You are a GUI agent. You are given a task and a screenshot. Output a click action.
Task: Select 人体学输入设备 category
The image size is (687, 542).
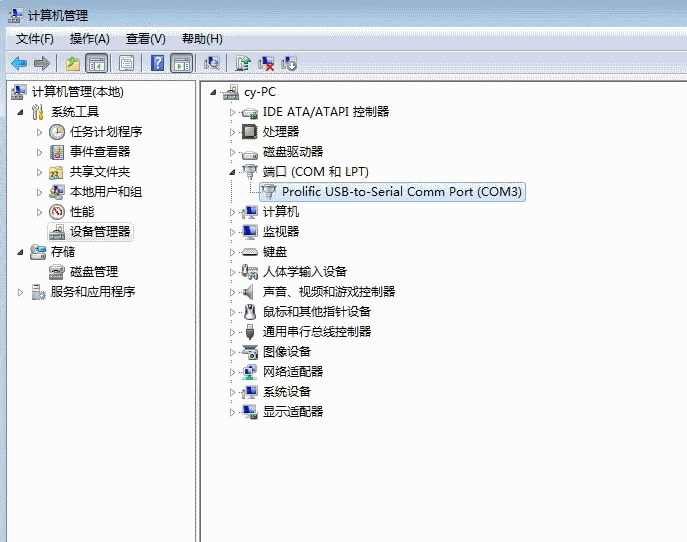click(305, 272)
